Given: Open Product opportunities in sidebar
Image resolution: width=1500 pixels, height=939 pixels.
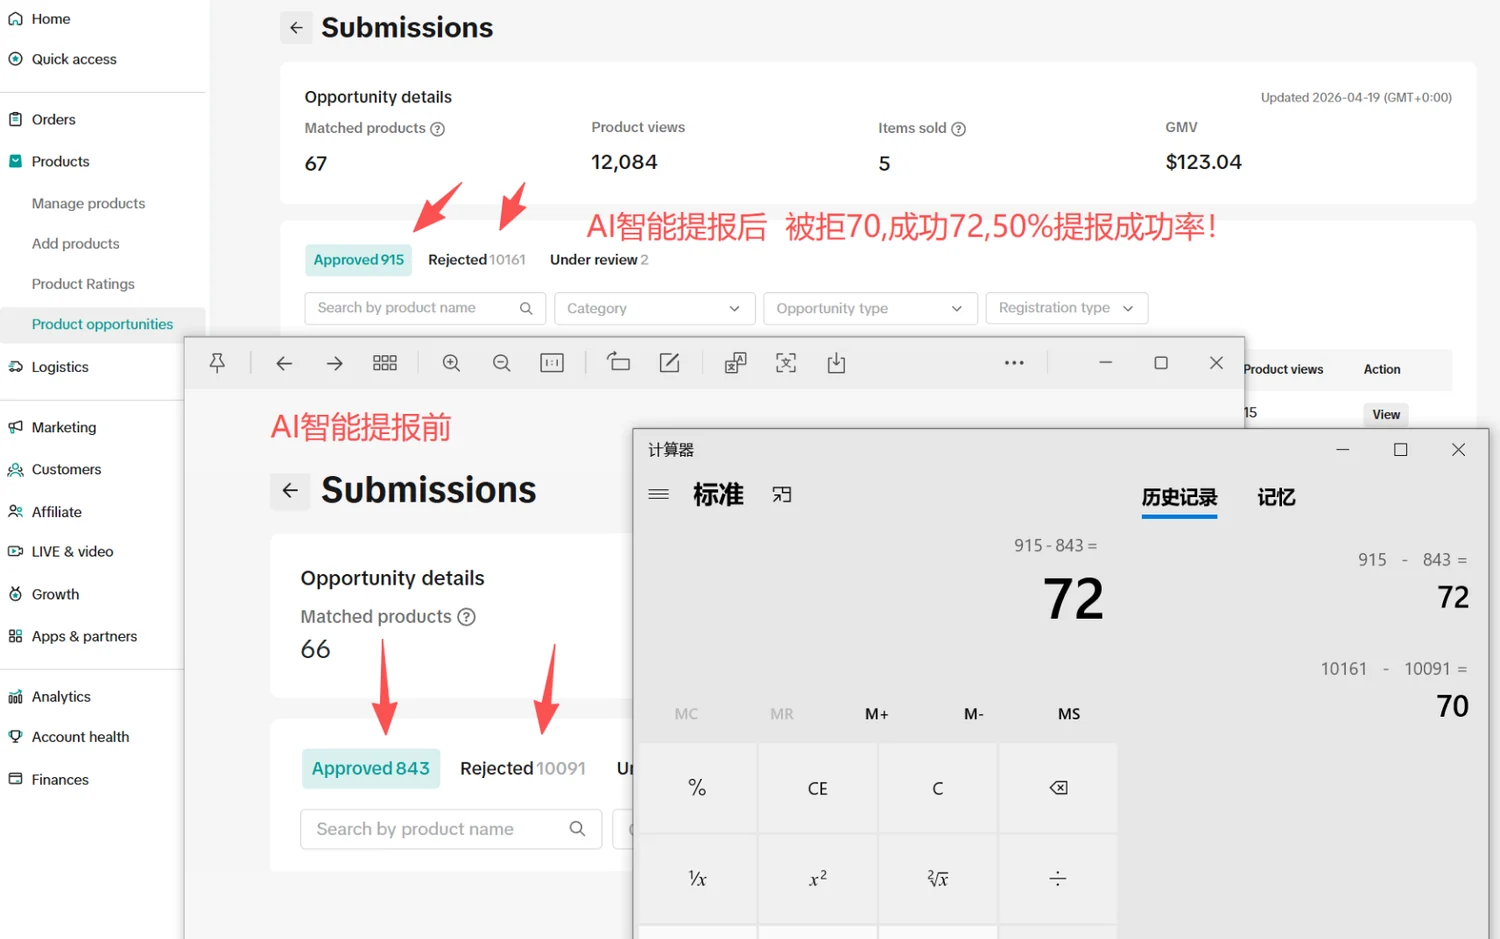Looking at the screenshot, I should pos(102,324).
